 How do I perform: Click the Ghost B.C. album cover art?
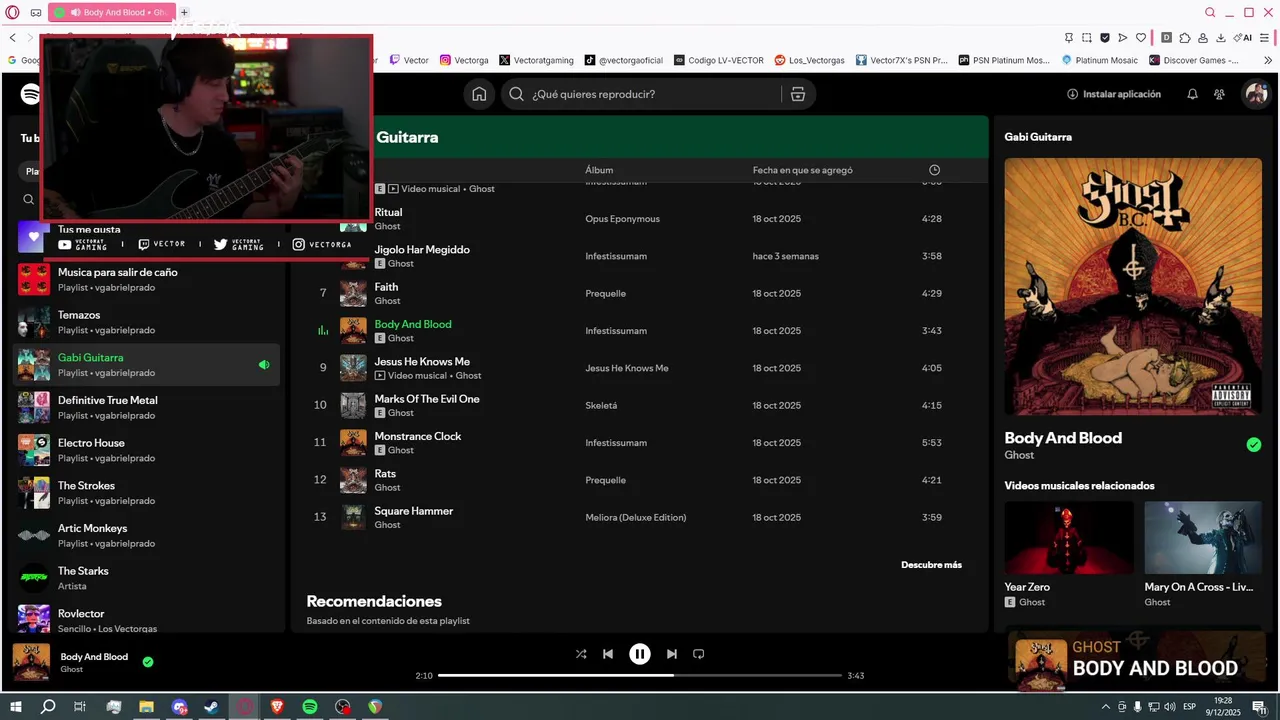click(x=1133, y=286)
